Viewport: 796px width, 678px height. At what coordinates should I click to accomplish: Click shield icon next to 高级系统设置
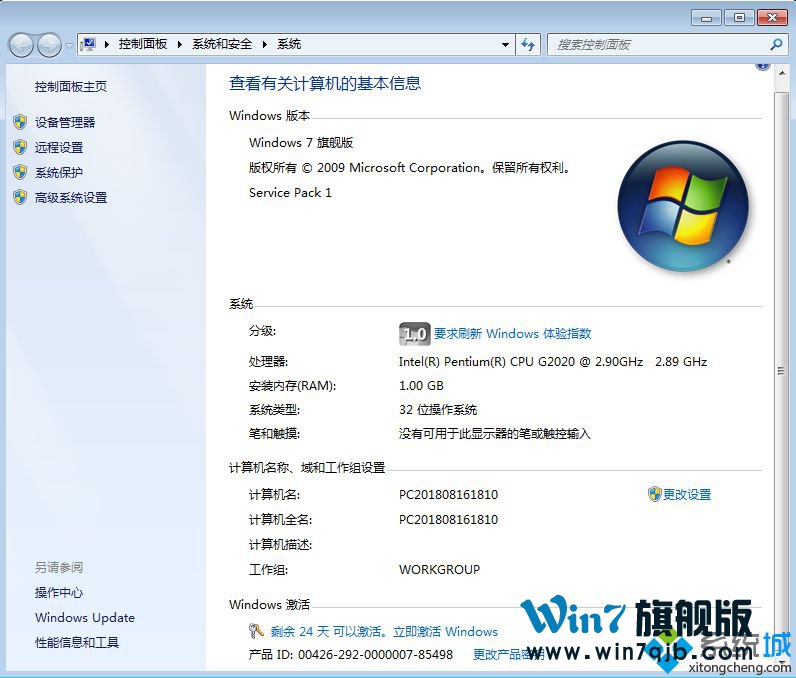pyautogui.click(x=20, y=197)
